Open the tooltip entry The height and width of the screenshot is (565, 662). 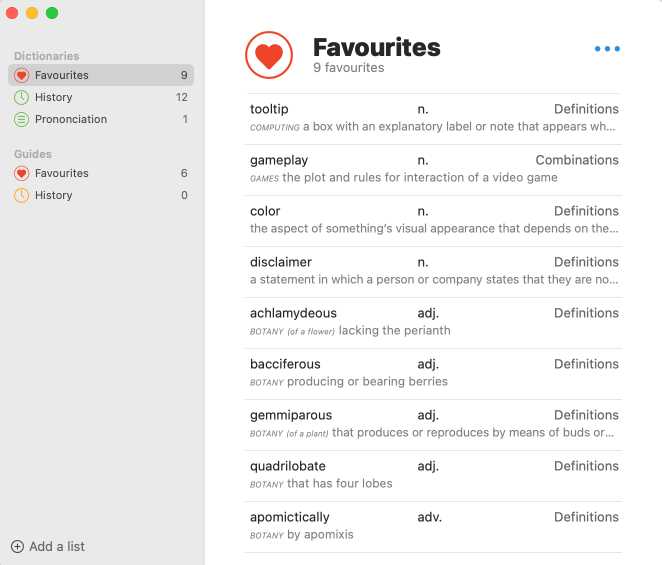coord(433,118)
